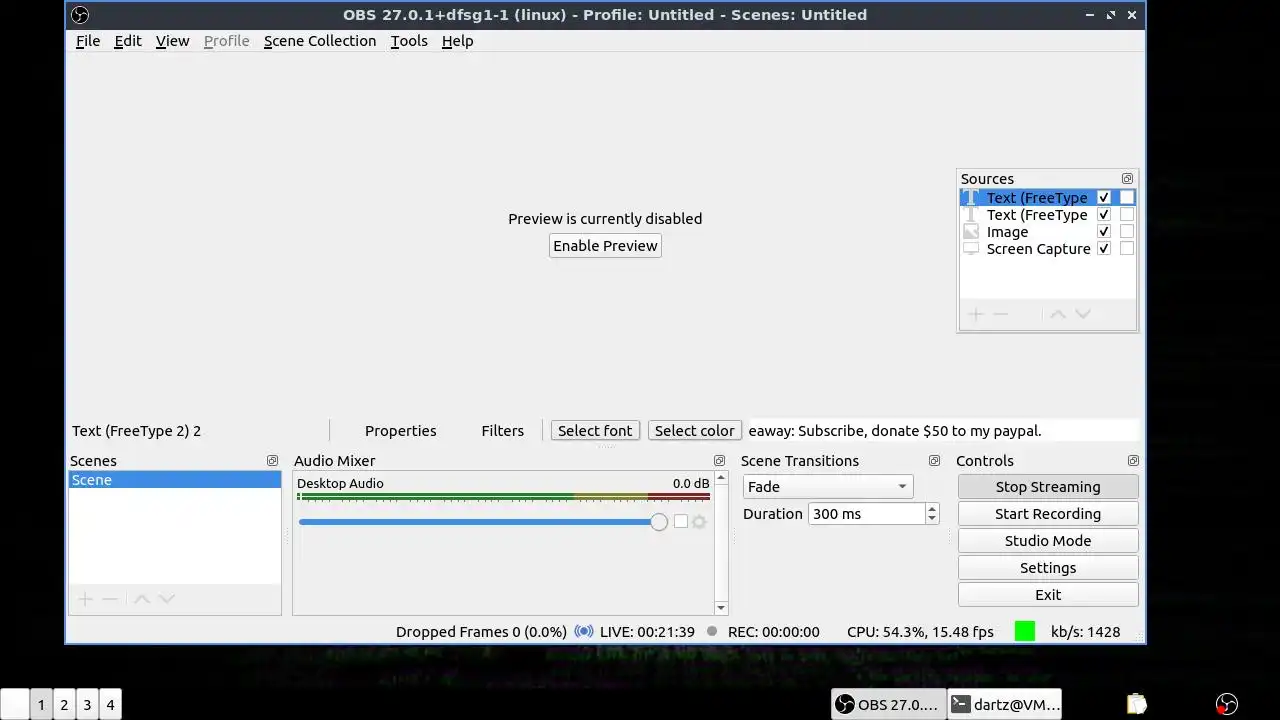1280x720 pixels.
Task: Open the clipboard tray icon
Action: point(1136,704)
